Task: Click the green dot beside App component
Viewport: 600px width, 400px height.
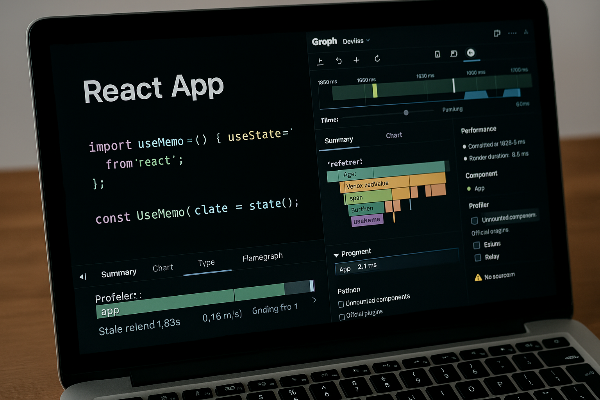Action: [469, 189]
